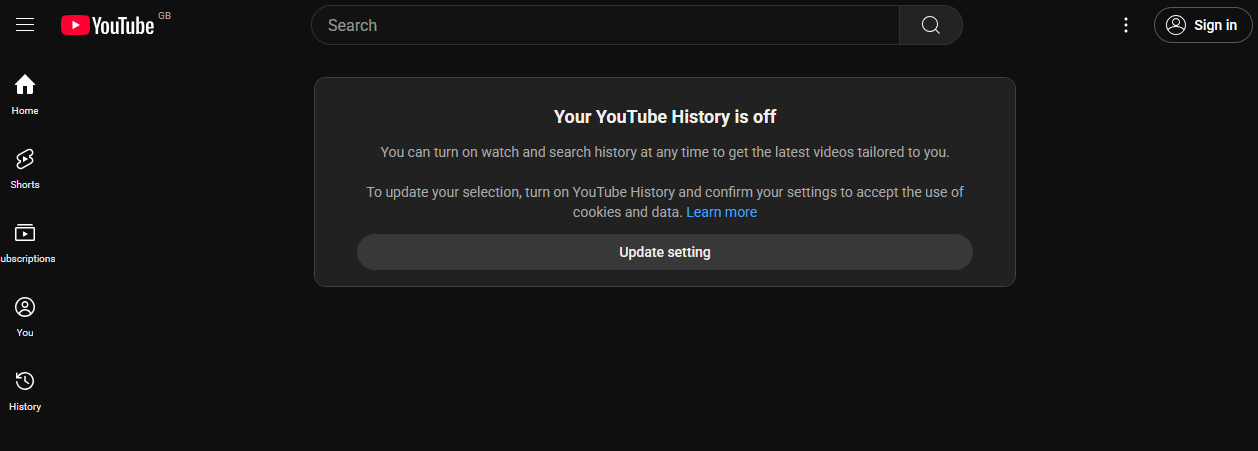Open History from the sidebar
The height and width of the screenshot is (451, 1258).
pos(25,391)
